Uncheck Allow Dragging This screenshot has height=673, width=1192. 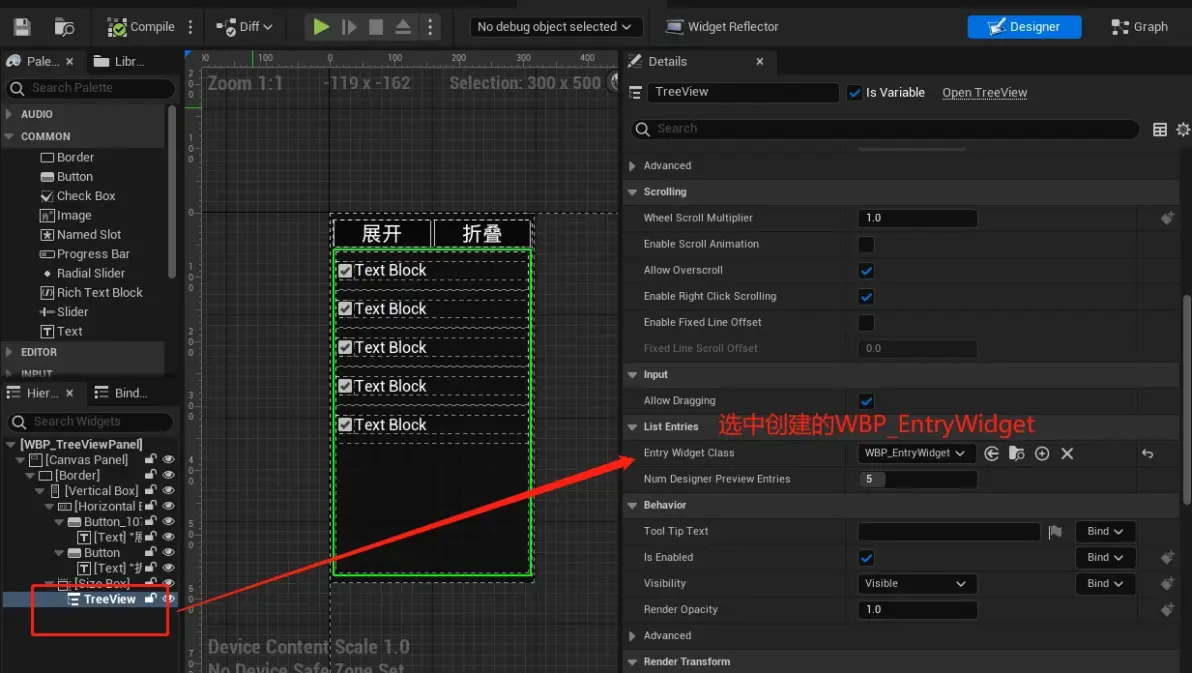coord(866,401)
